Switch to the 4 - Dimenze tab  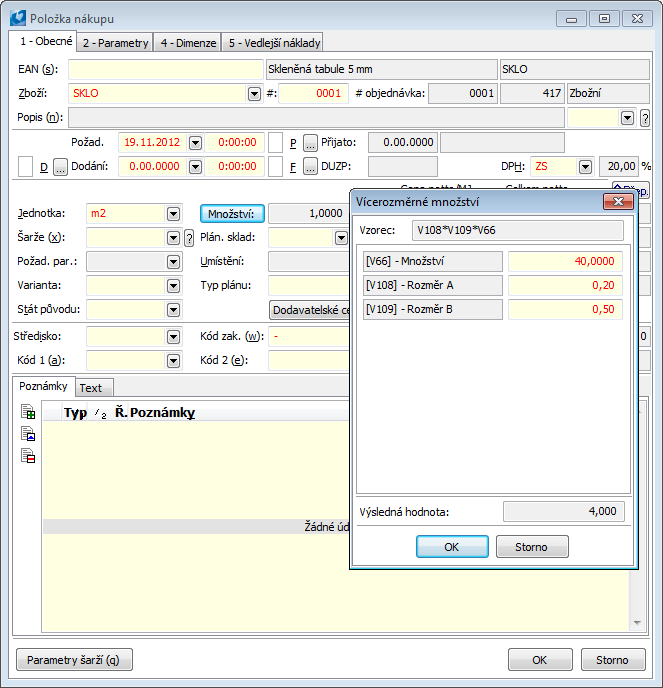188,43
